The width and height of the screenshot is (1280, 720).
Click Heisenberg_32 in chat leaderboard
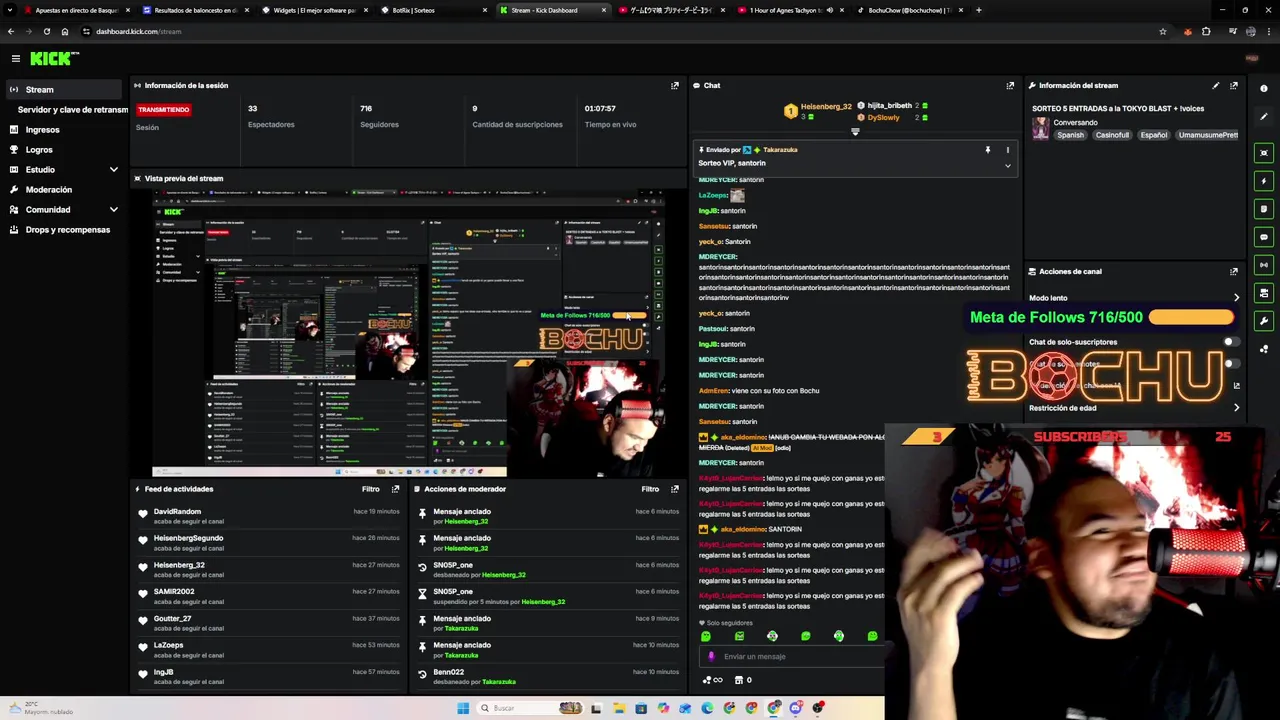pos(825,106)
